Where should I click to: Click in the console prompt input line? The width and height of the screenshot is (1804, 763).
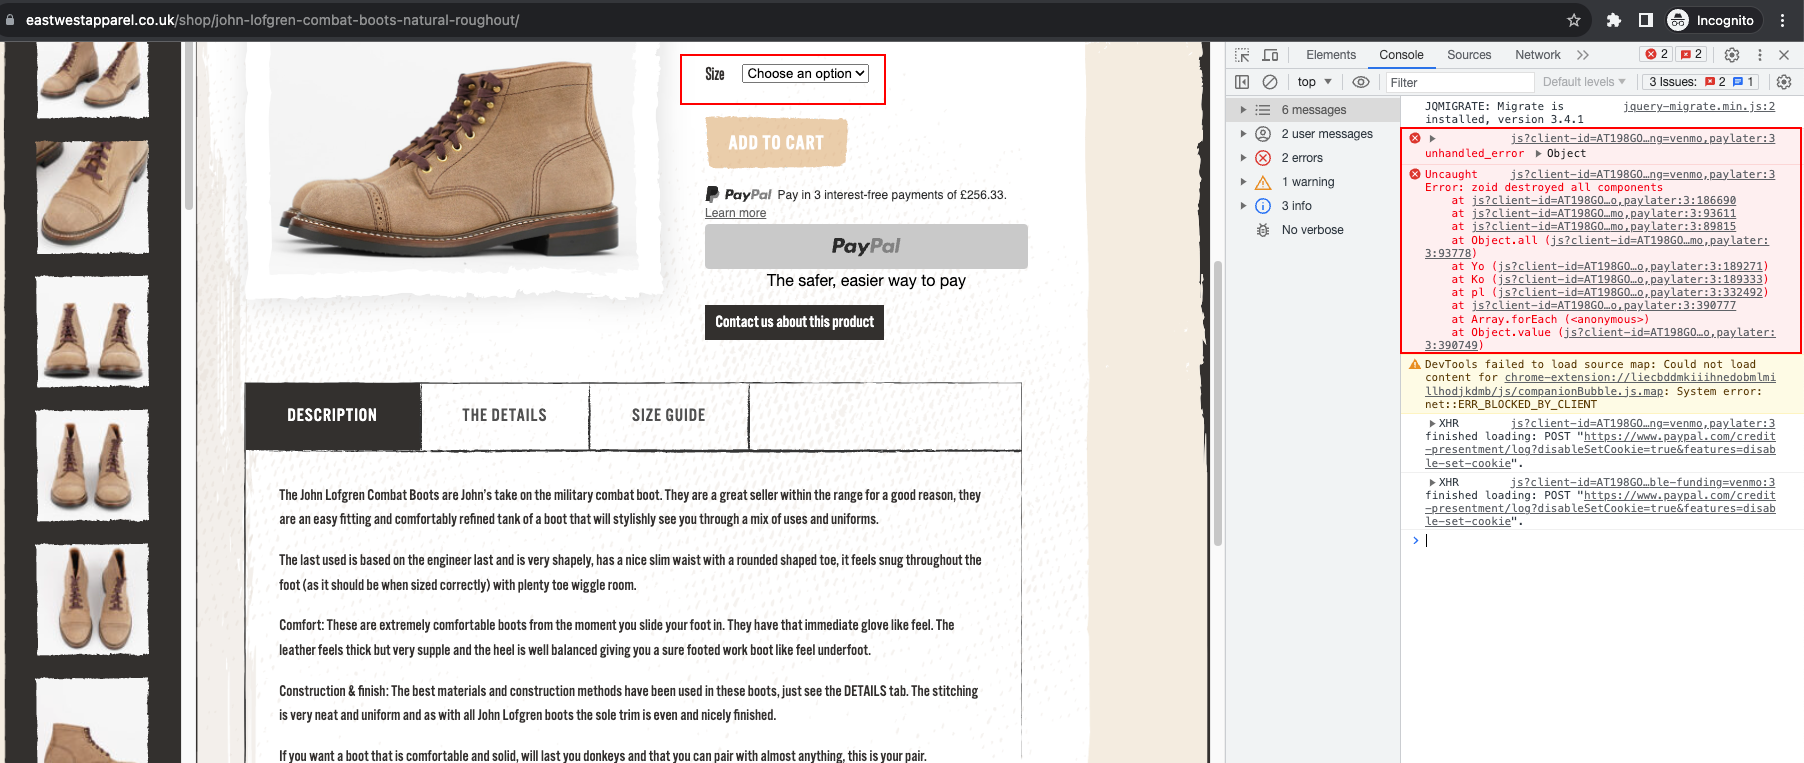[x=1610, y=541]
